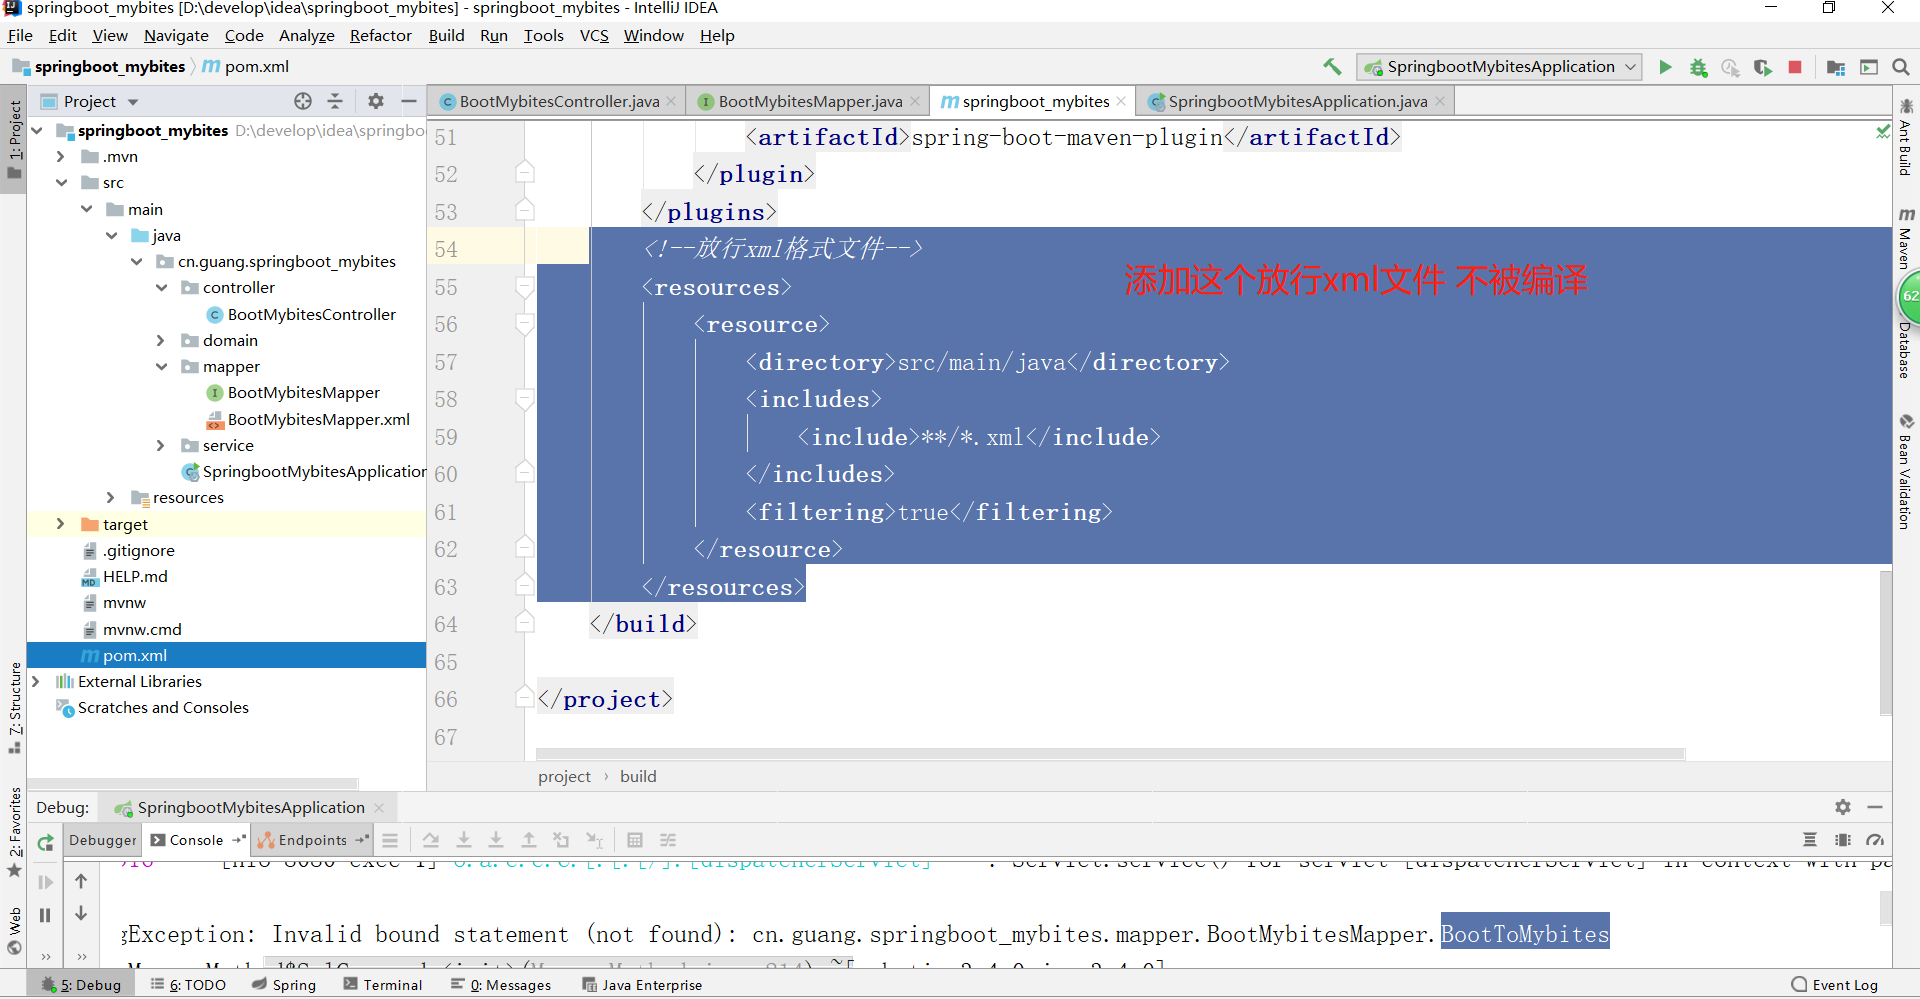Locate current file in Project tree
Viewport: 1920px width, 999px height.
[x=303, y=101]
